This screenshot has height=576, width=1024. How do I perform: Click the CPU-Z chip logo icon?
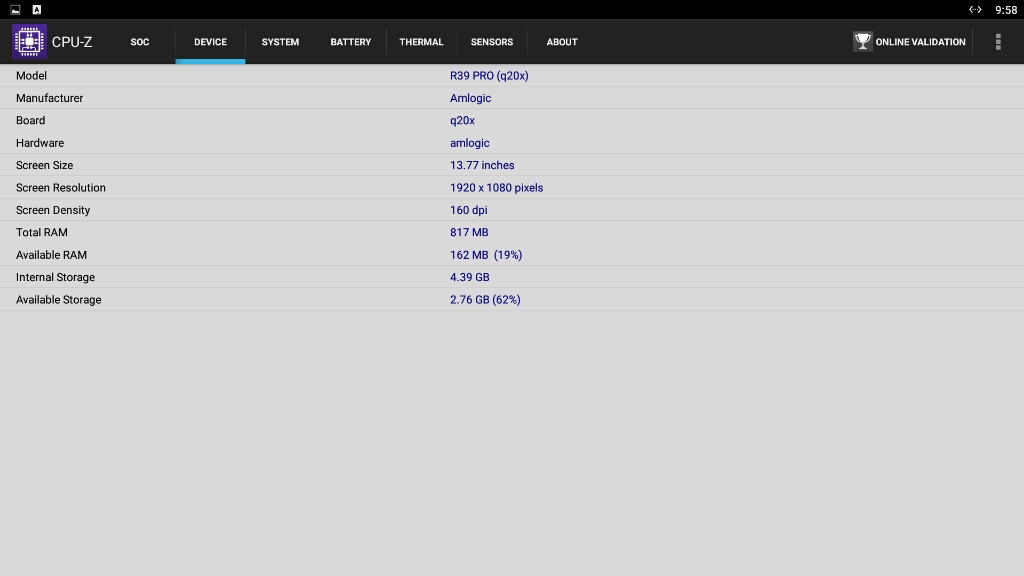click(29, 41)
